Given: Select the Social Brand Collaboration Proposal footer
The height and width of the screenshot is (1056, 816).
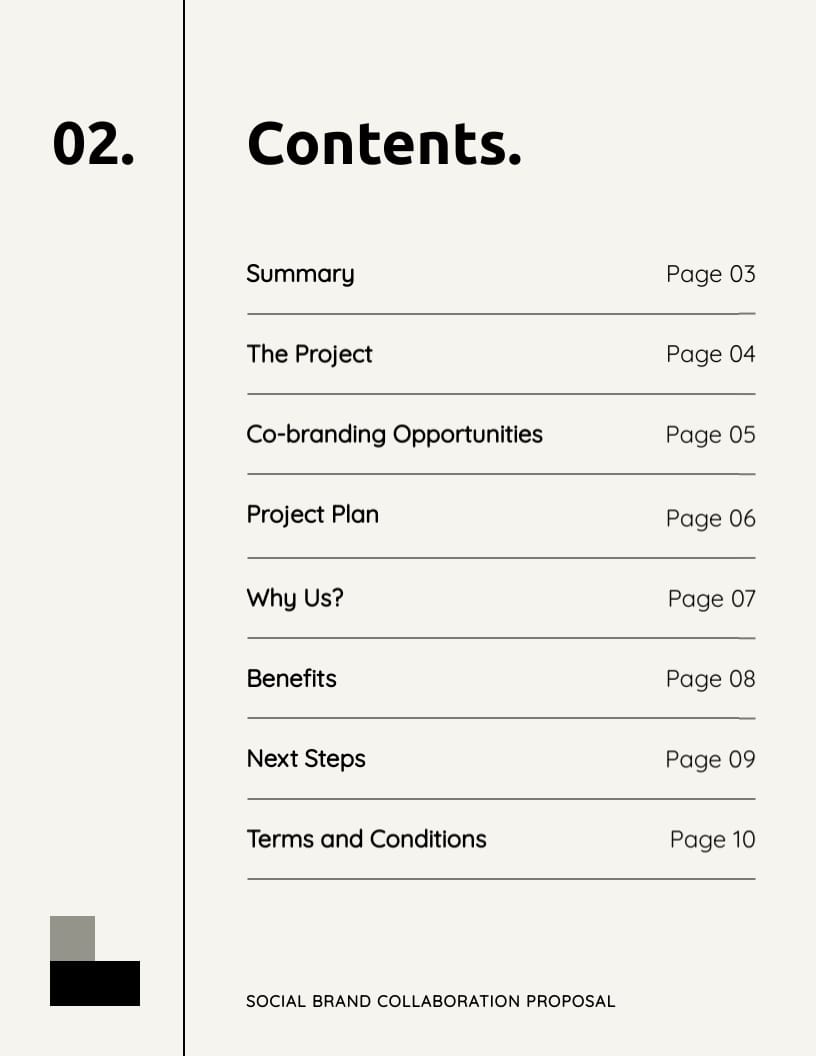Looking at the screenshot, I should (431, 1001).
